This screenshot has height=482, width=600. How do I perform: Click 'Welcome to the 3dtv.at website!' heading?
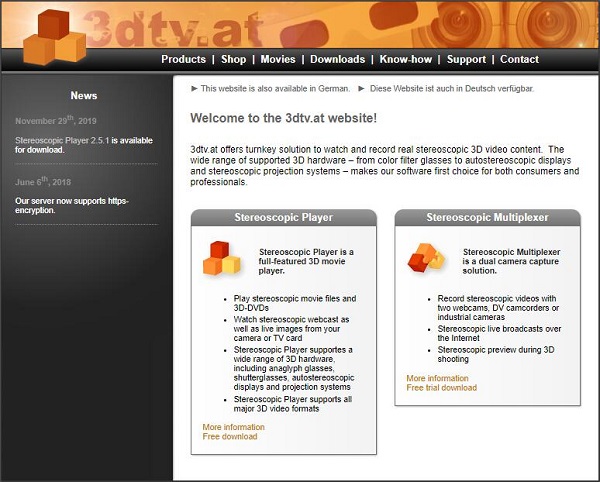284,118
